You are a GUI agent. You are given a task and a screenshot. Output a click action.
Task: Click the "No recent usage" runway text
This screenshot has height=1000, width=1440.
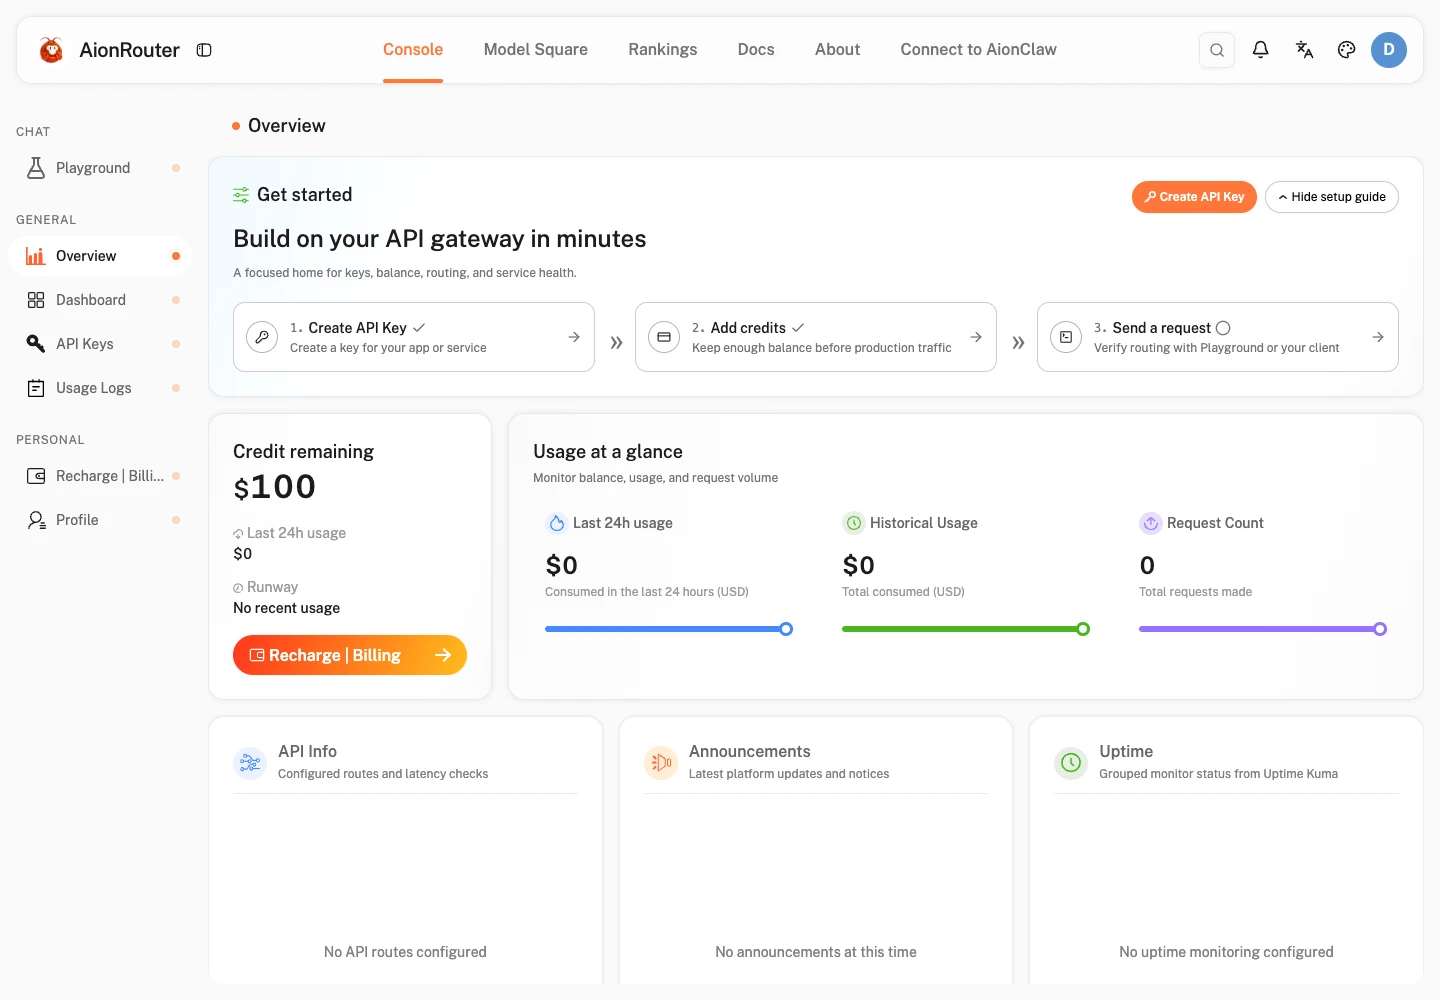tap(286, 608)
